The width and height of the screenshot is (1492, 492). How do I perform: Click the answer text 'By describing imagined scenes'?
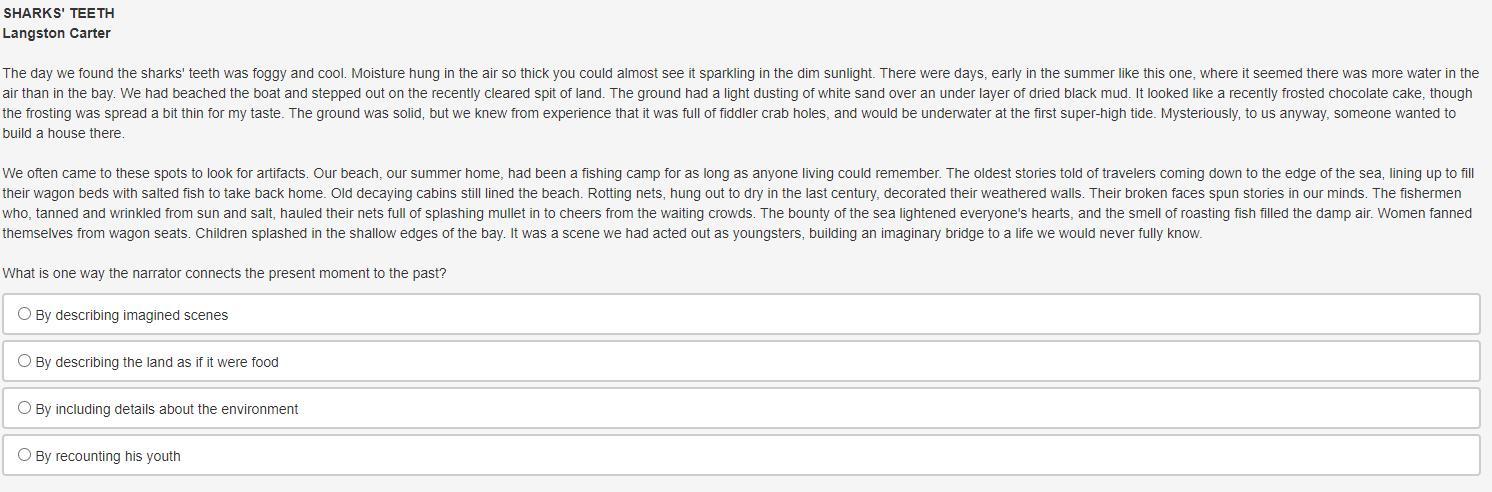[x=132, y=315]
